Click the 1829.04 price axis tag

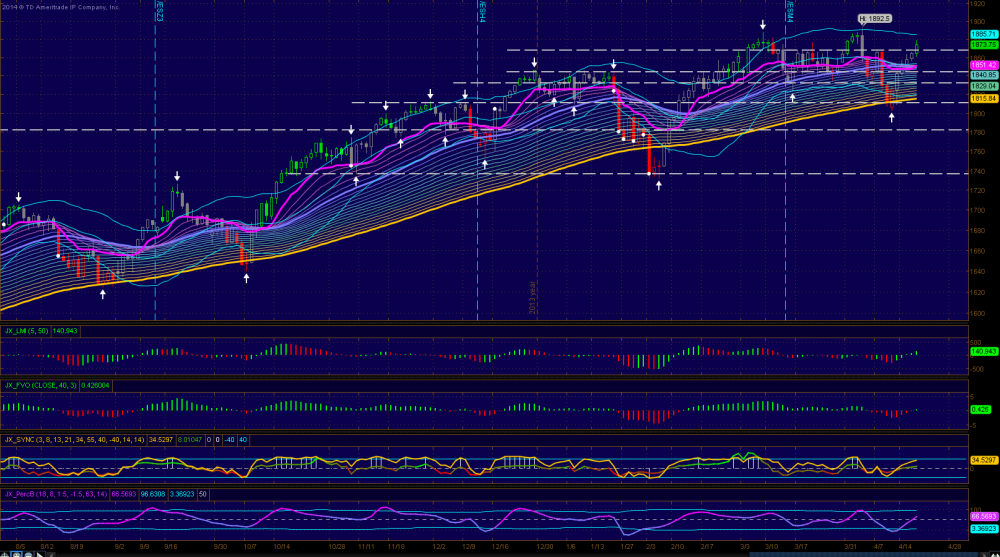[984, 86]
